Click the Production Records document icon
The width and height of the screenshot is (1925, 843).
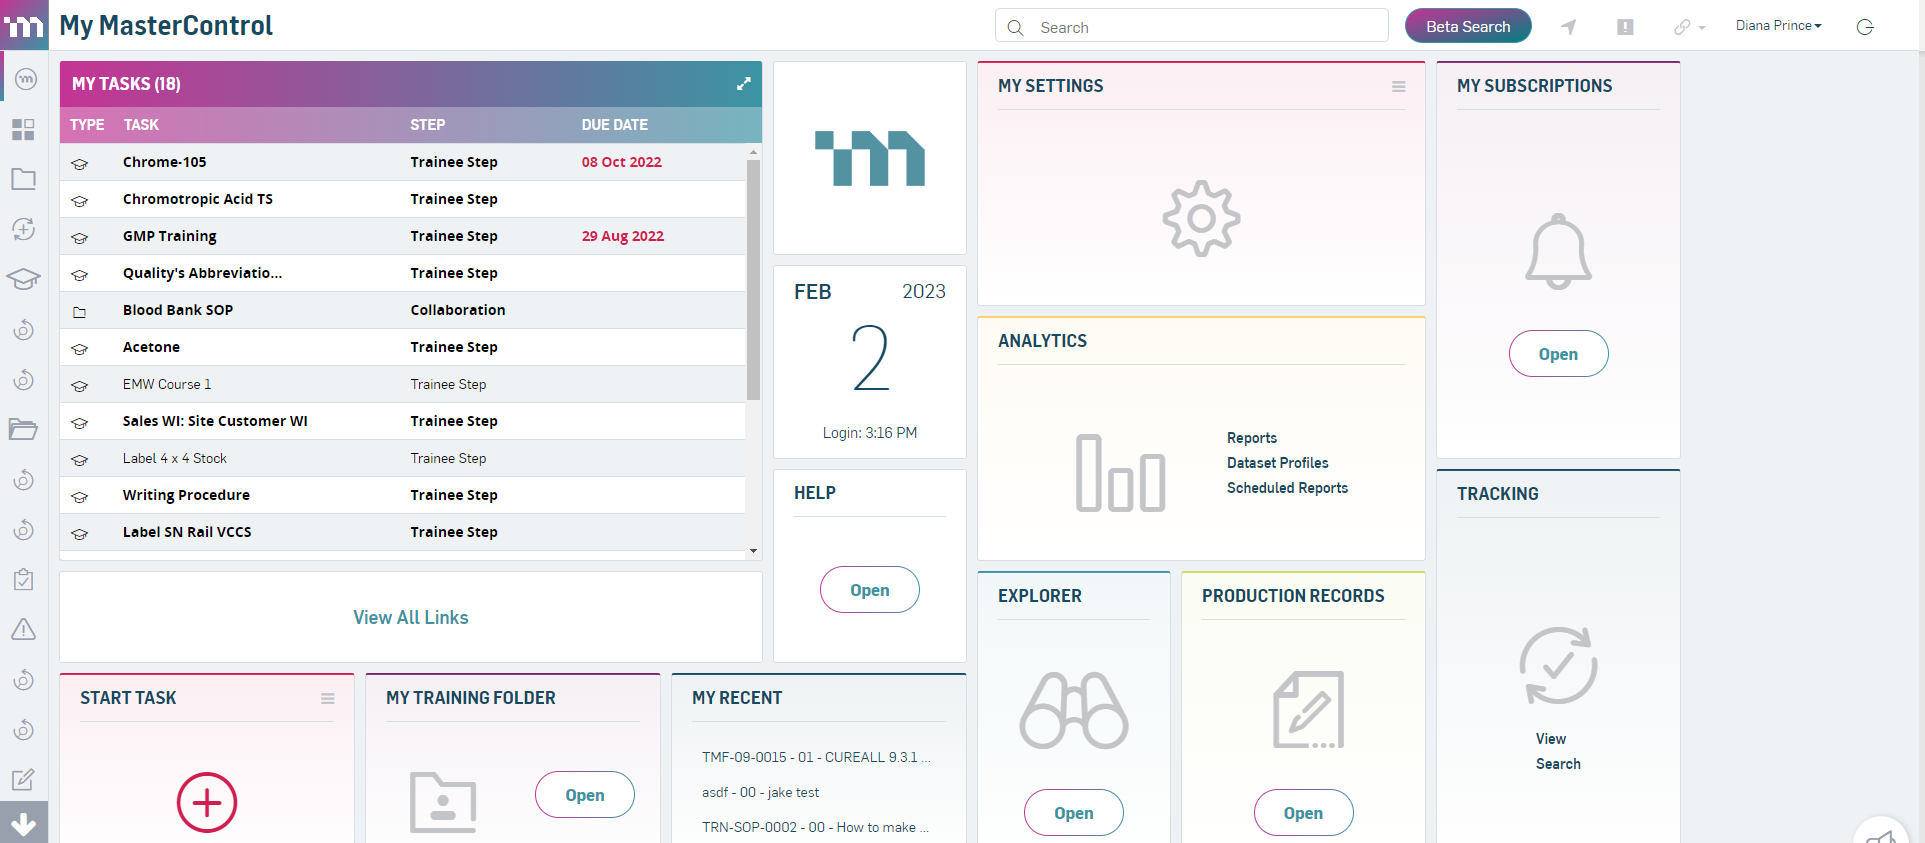coord(1308,710)
